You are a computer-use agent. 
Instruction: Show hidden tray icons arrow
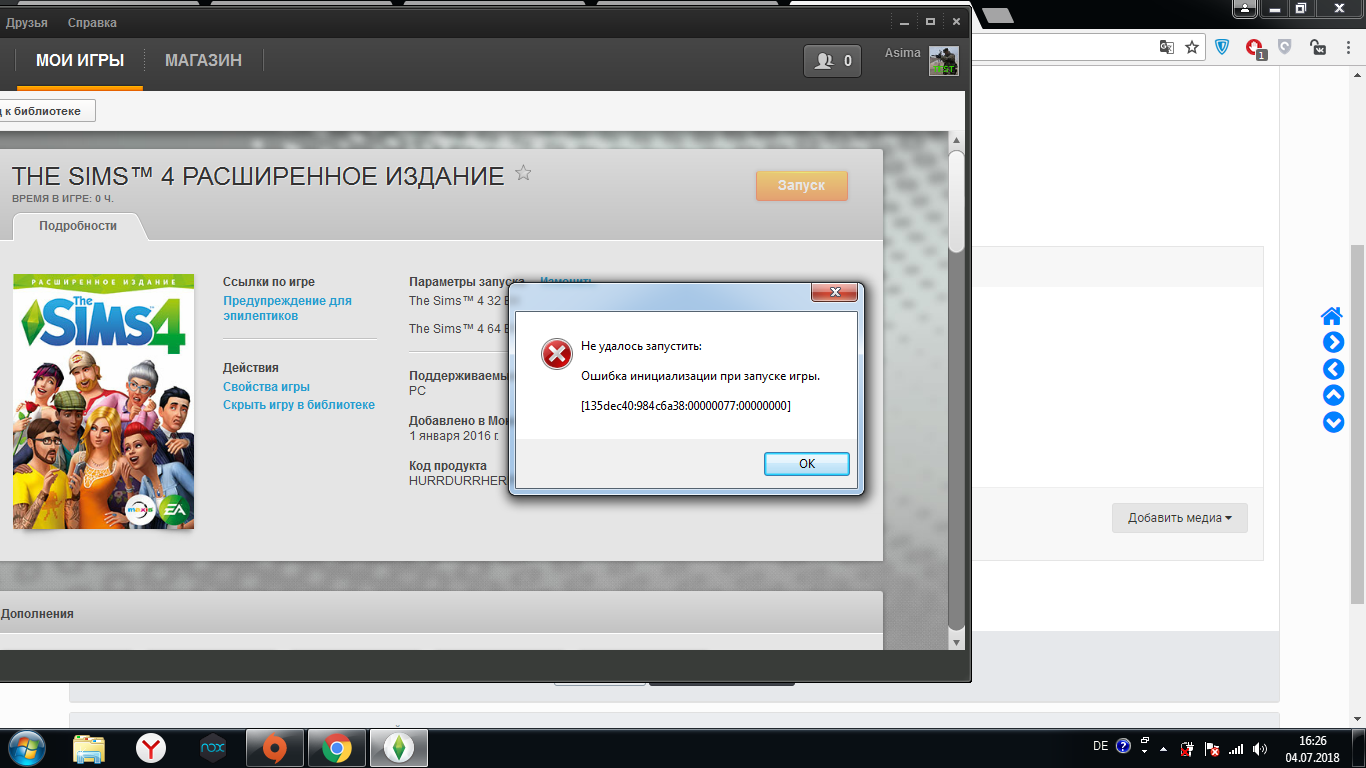point(1163,749)
